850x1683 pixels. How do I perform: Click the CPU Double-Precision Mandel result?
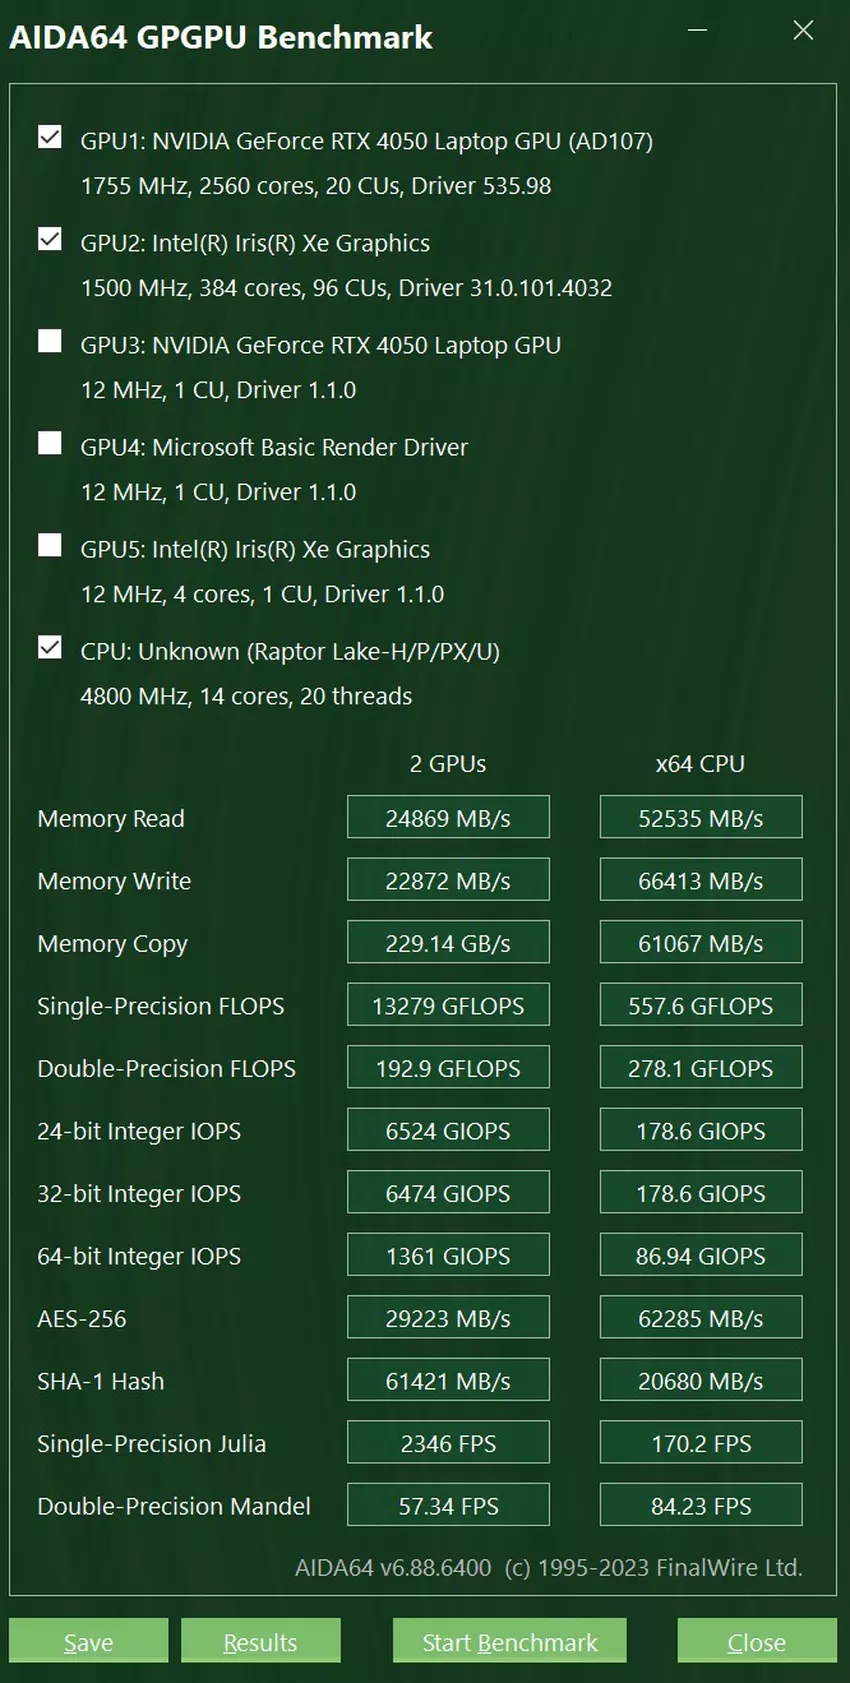click(700, 1506)
